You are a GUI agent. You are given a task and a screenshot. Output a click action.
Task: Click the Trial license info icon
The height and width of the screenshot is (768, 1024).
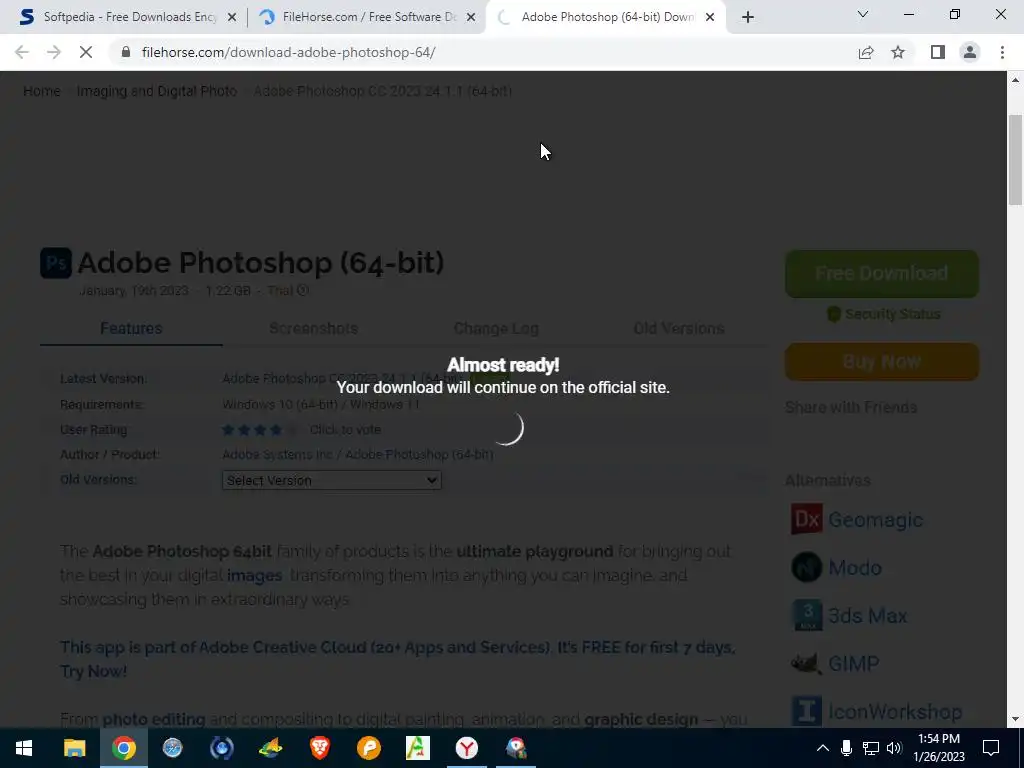click(x=302, y=291)
